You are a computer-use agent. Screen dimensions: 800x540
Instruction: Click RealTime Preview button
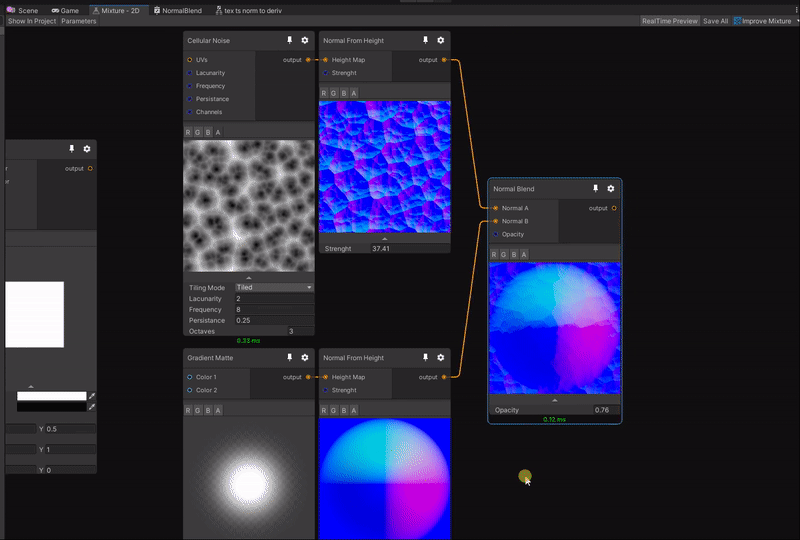pyautogui.click(x=669, y=21)
